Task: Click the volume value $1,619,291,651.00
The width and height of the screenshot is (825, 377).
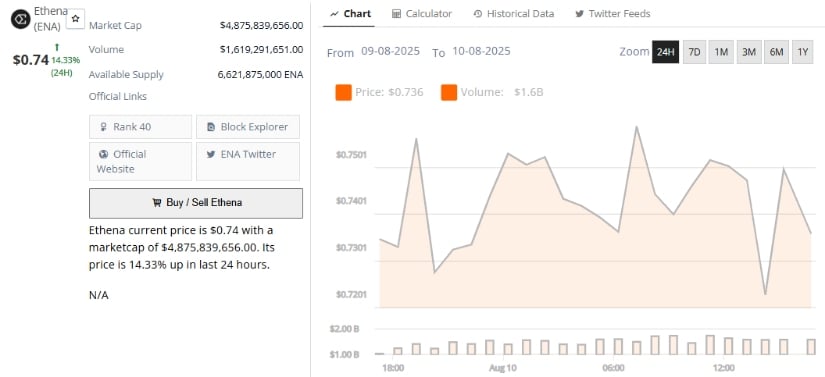Action: tap(261, 50)
